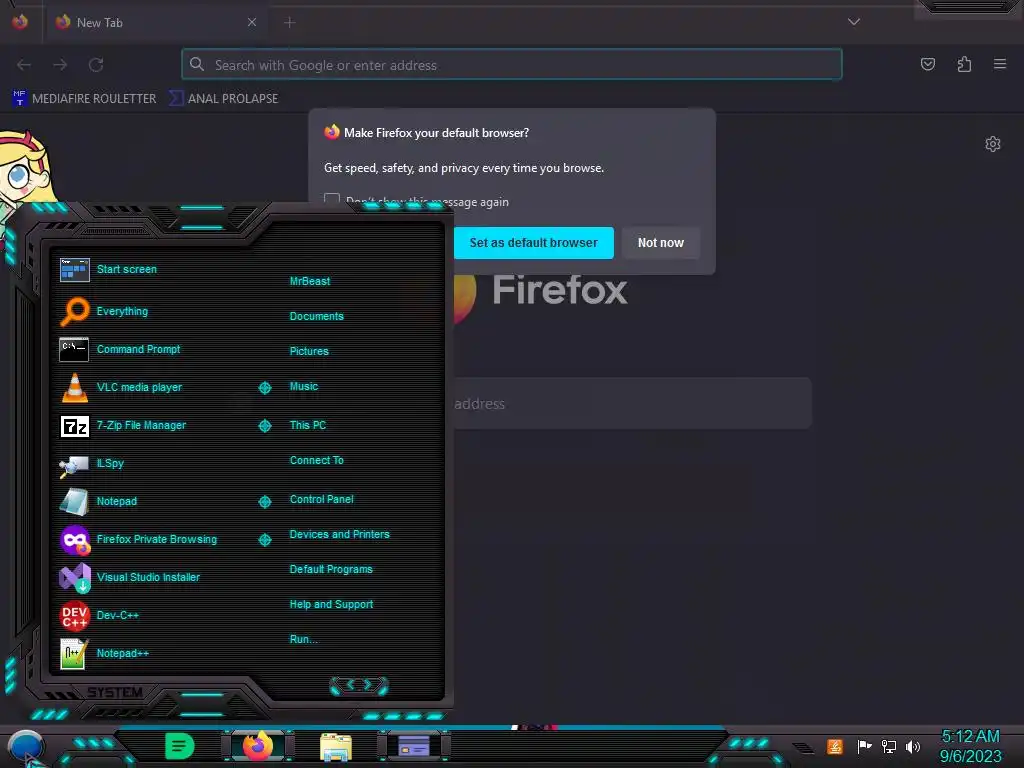Expand 7-Zip File Manager jump list

click(264, 426)
